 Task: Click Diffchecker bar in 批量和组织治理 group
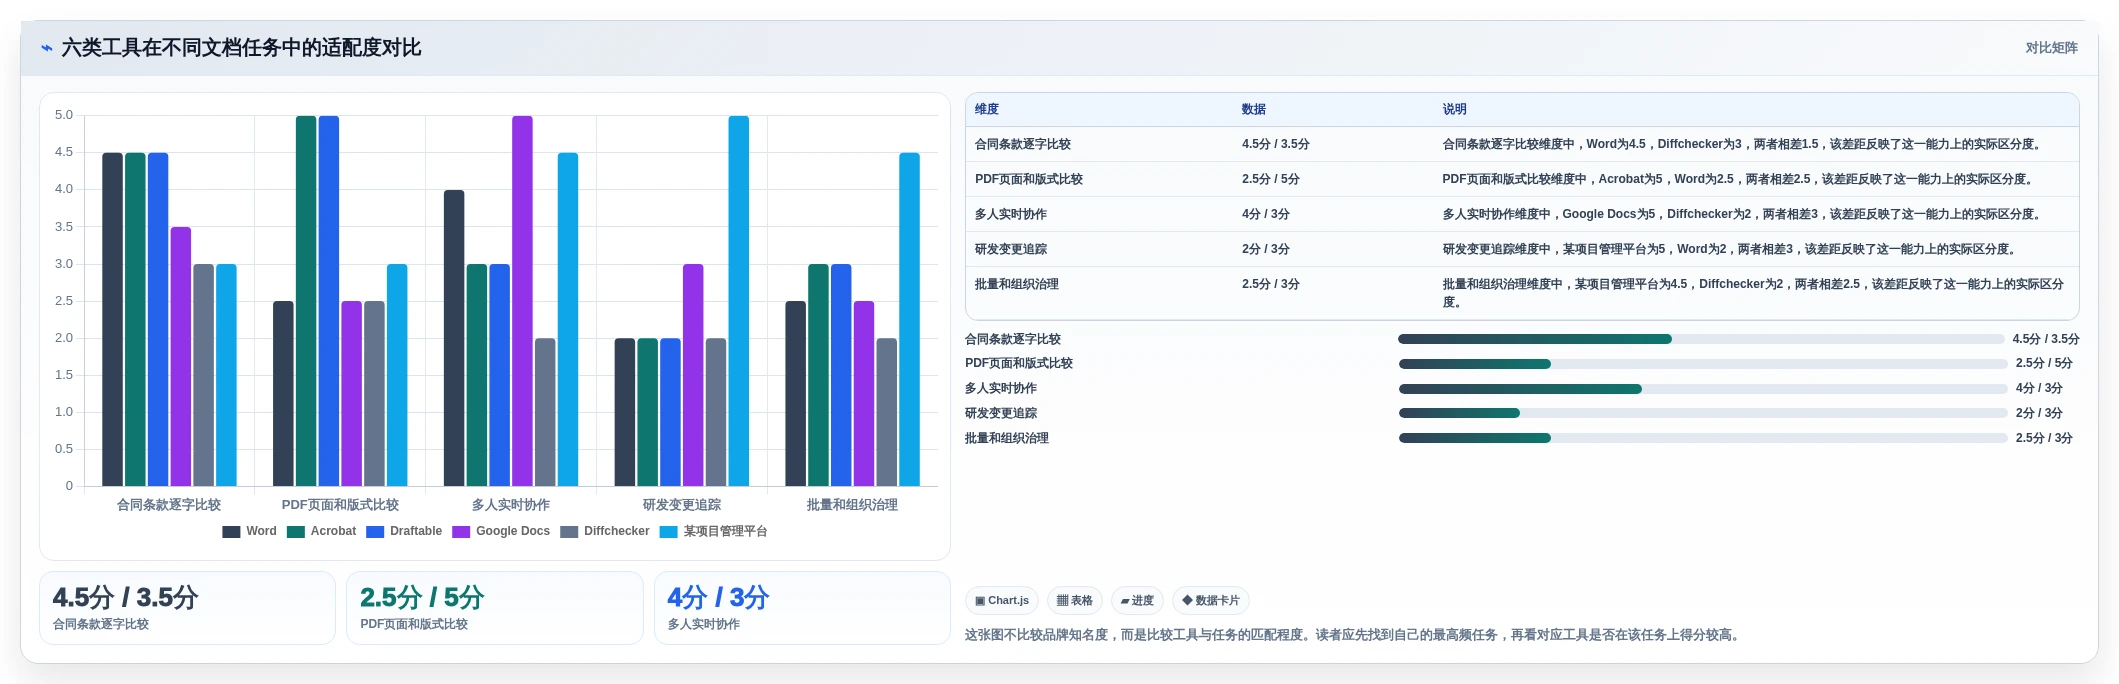(x=887, y=412)
